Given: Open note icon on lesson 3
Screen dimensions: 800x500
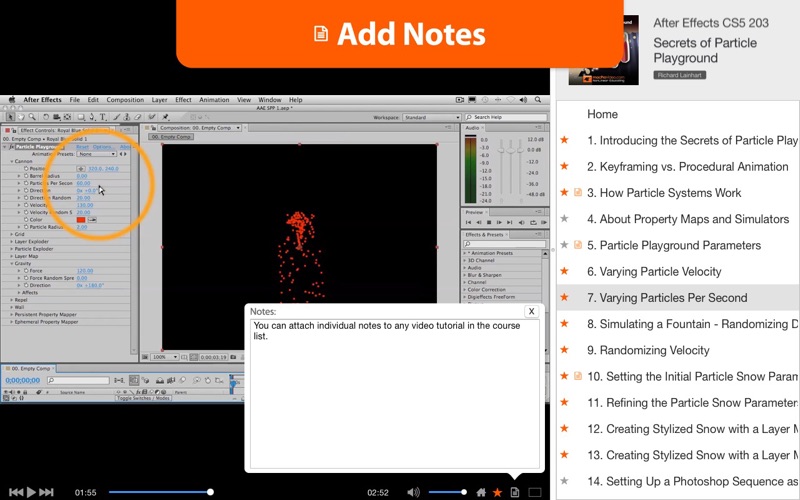Looking at the screenshot, I should [578, 192].
